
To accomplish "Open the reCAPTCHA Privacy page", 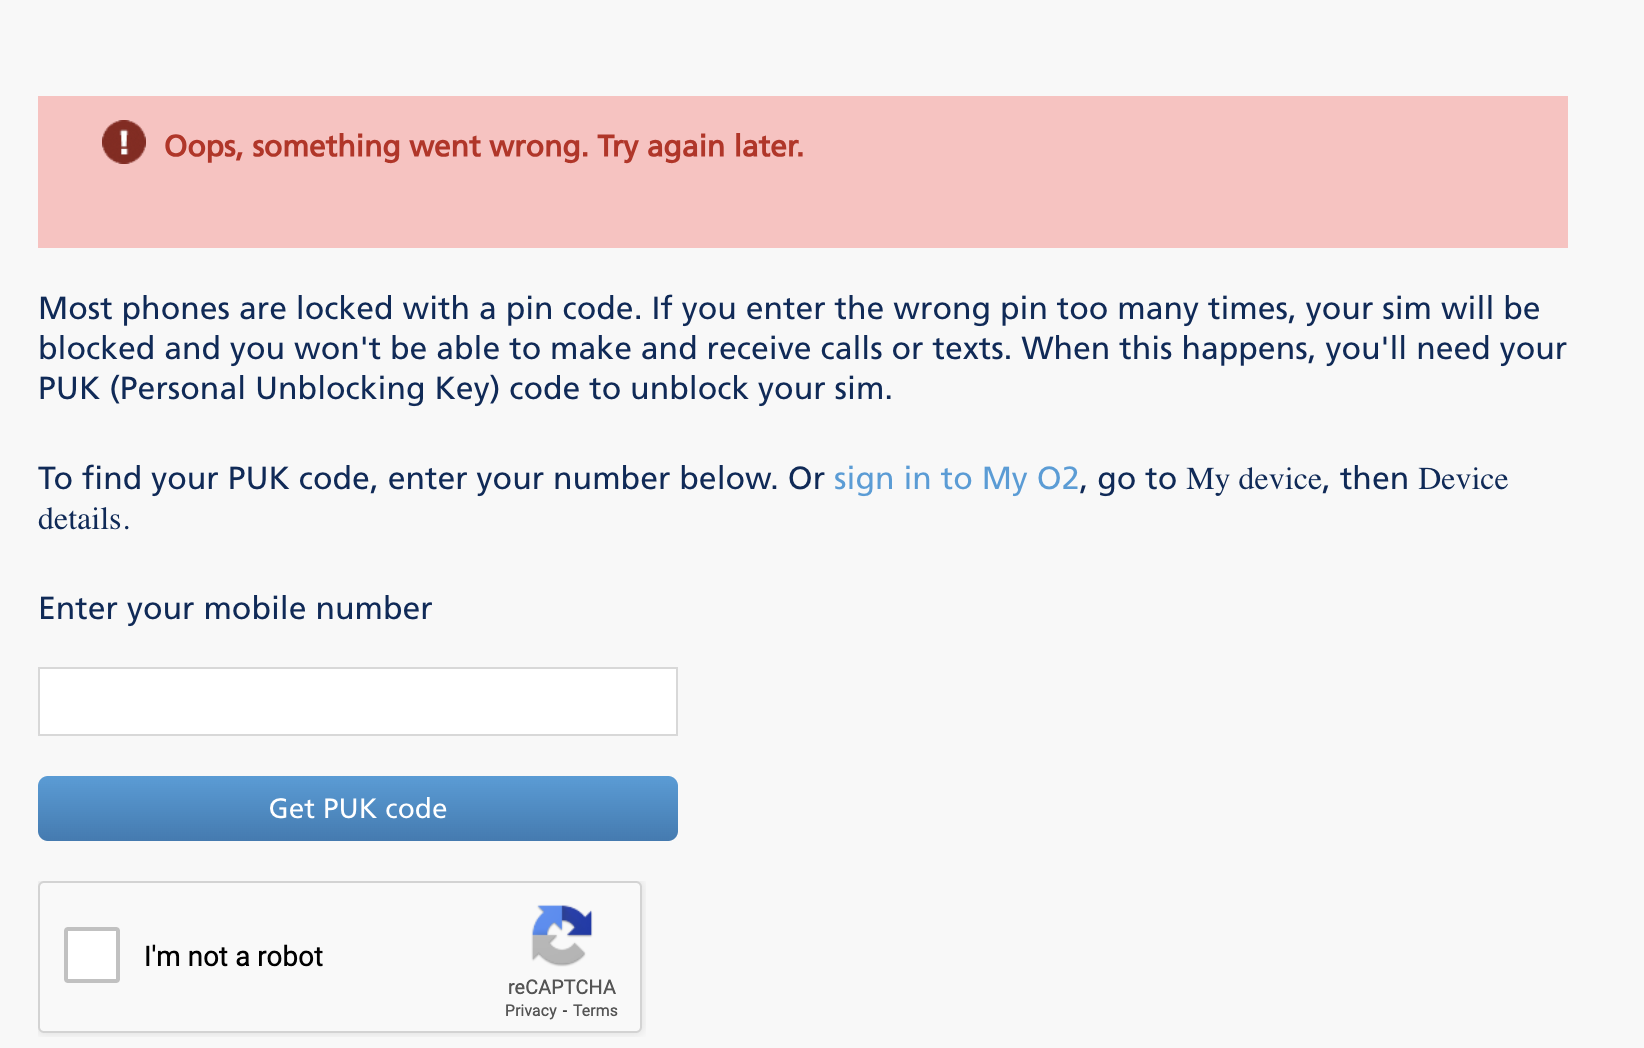I will pos(530,1010).
